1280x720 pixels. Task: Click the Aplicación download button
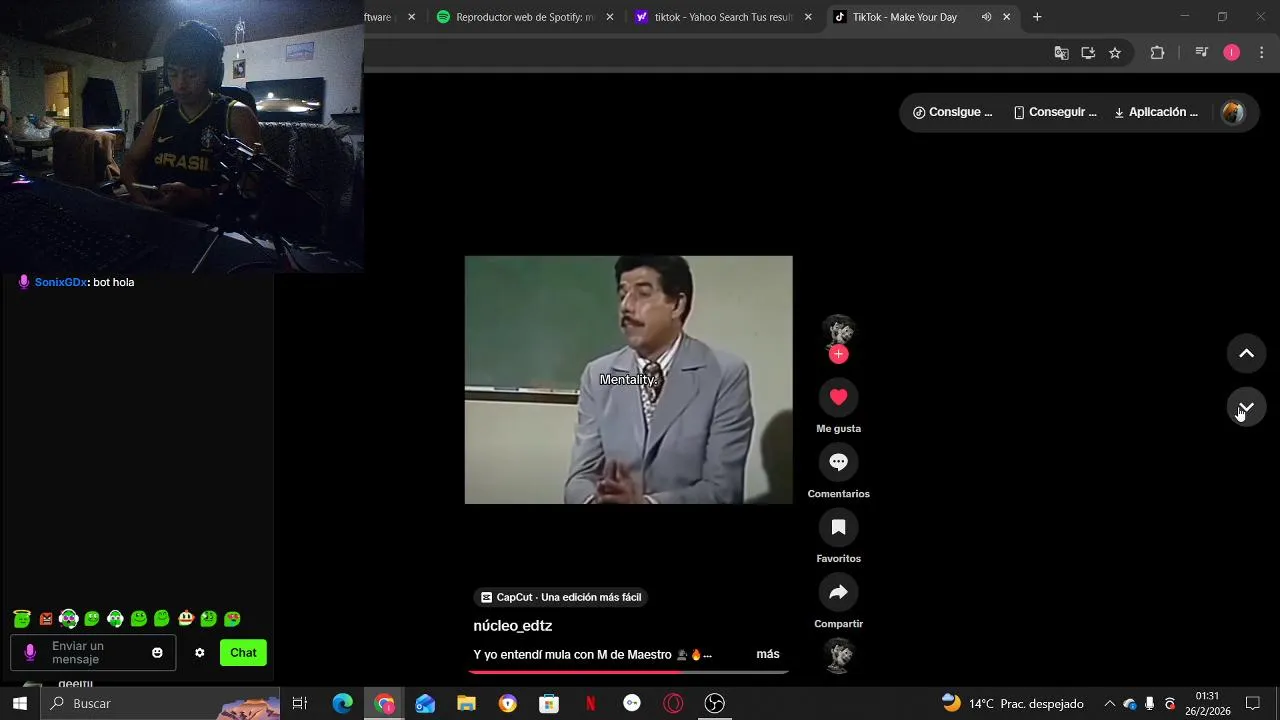1156,112
